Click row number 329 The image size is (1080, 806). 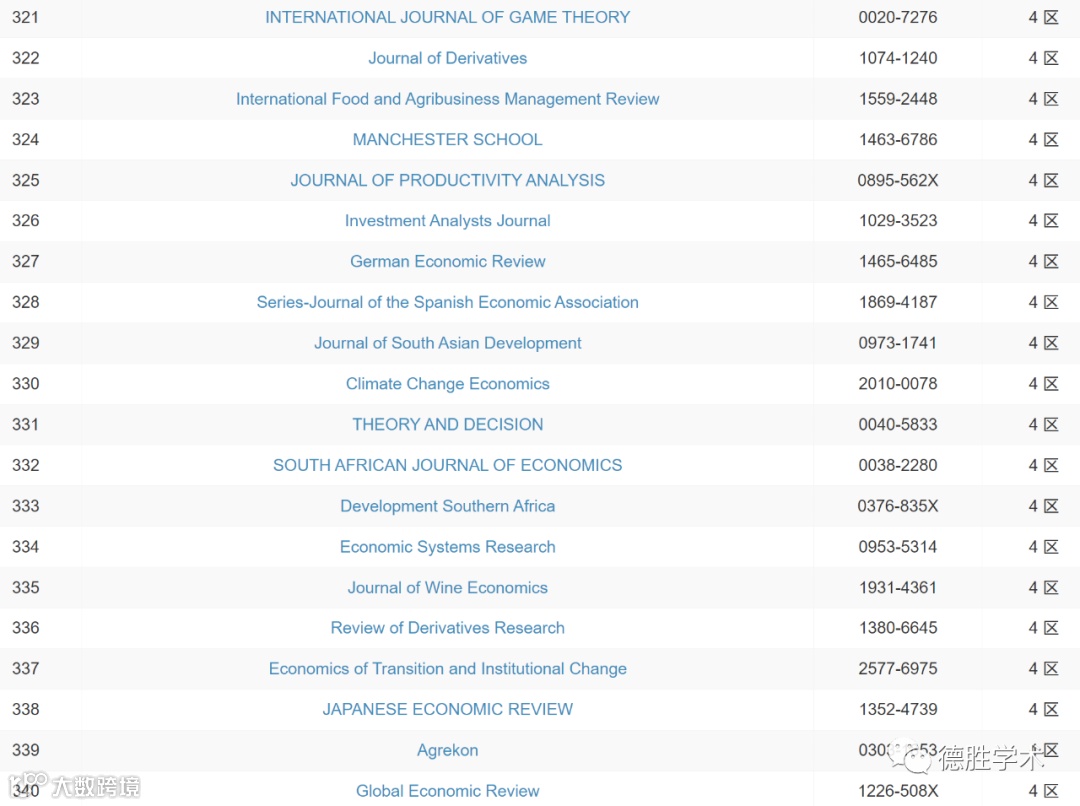25,342
